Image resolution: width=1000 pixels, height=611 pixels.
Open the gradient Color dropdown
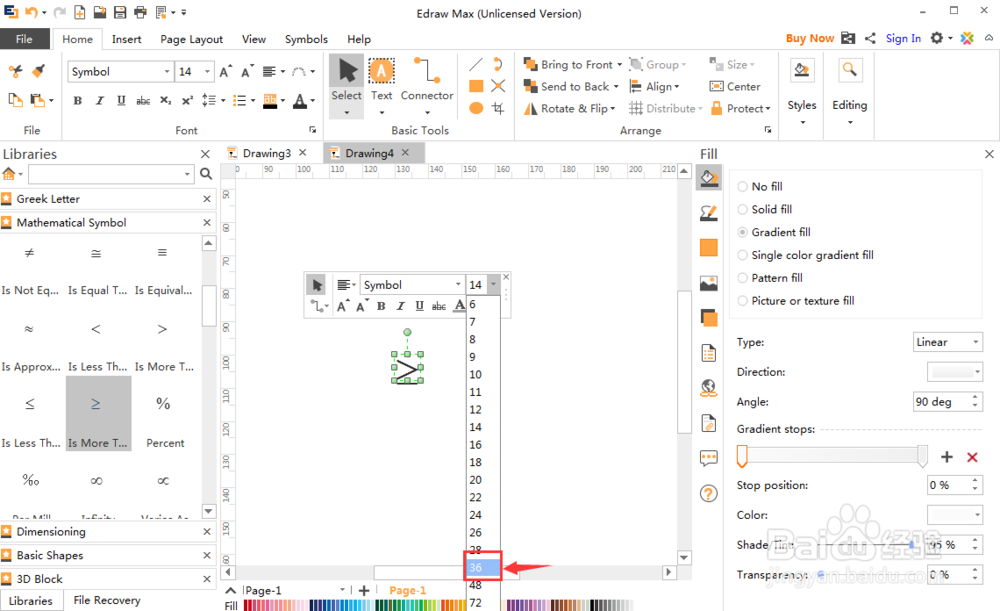click(x=954, y=514)
